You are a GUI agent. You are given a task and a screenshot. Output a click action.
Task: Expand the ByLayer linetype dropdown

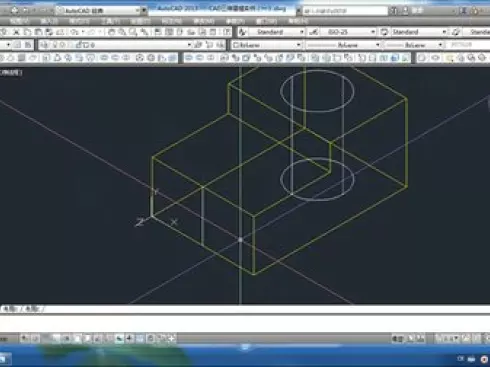tap(343, 45)
